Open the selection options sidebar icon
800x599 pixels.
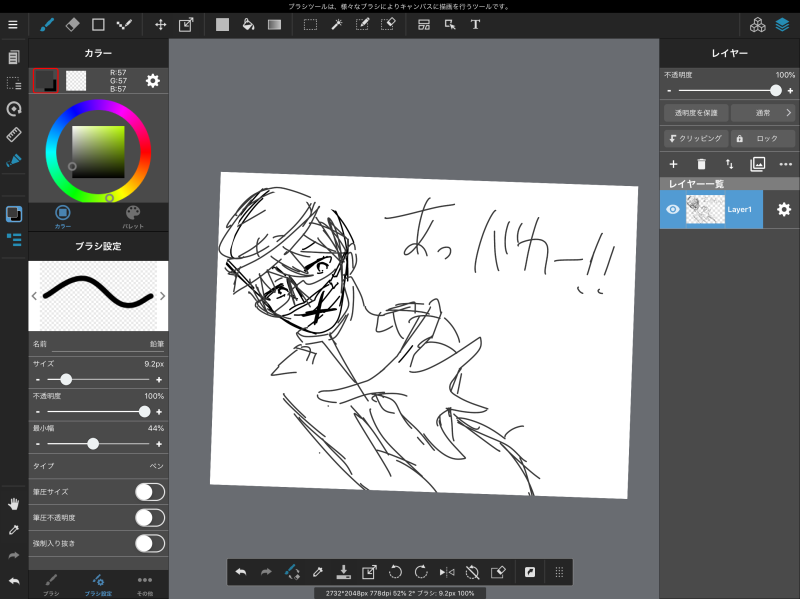click(x=14, y=83)
